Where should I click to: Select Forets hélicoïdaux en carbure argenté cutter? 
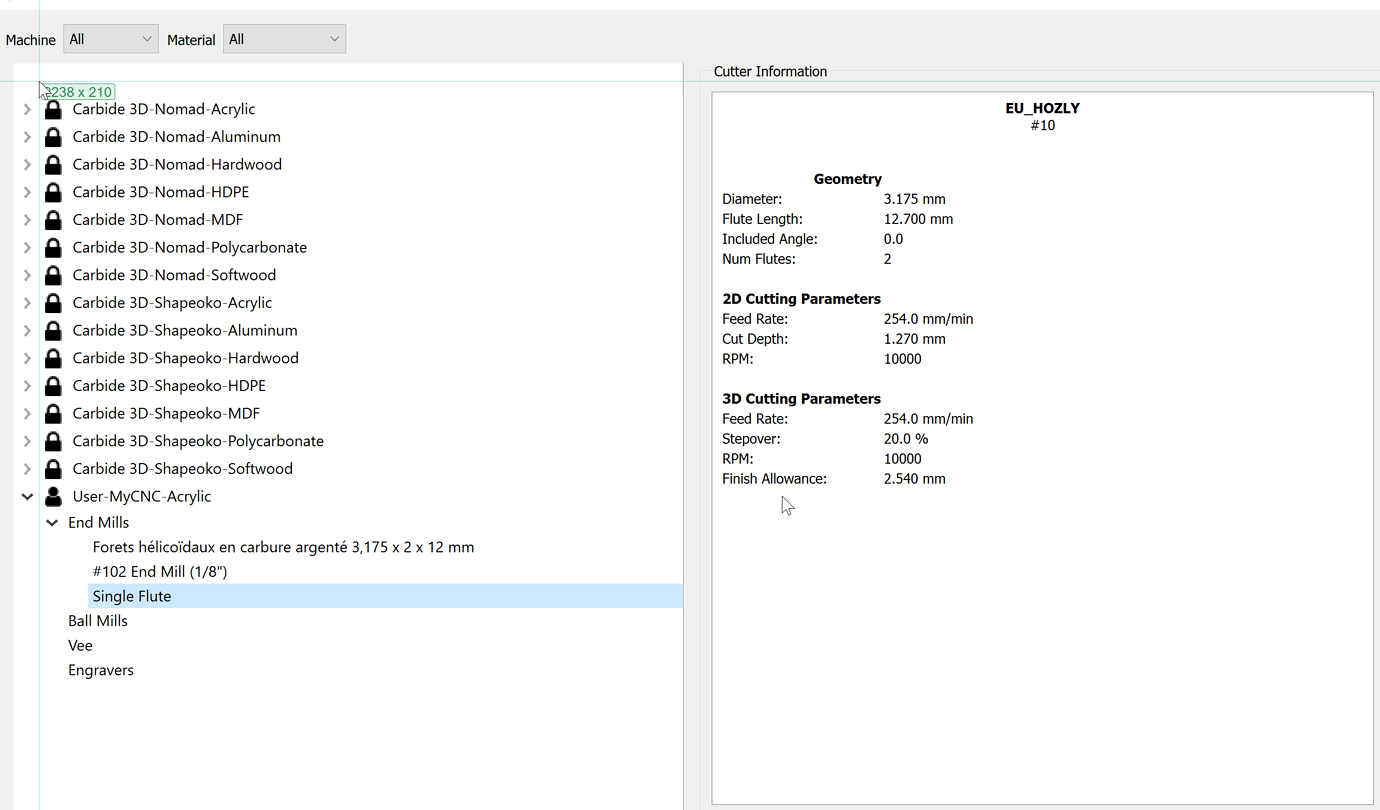[x=283, y=547]
